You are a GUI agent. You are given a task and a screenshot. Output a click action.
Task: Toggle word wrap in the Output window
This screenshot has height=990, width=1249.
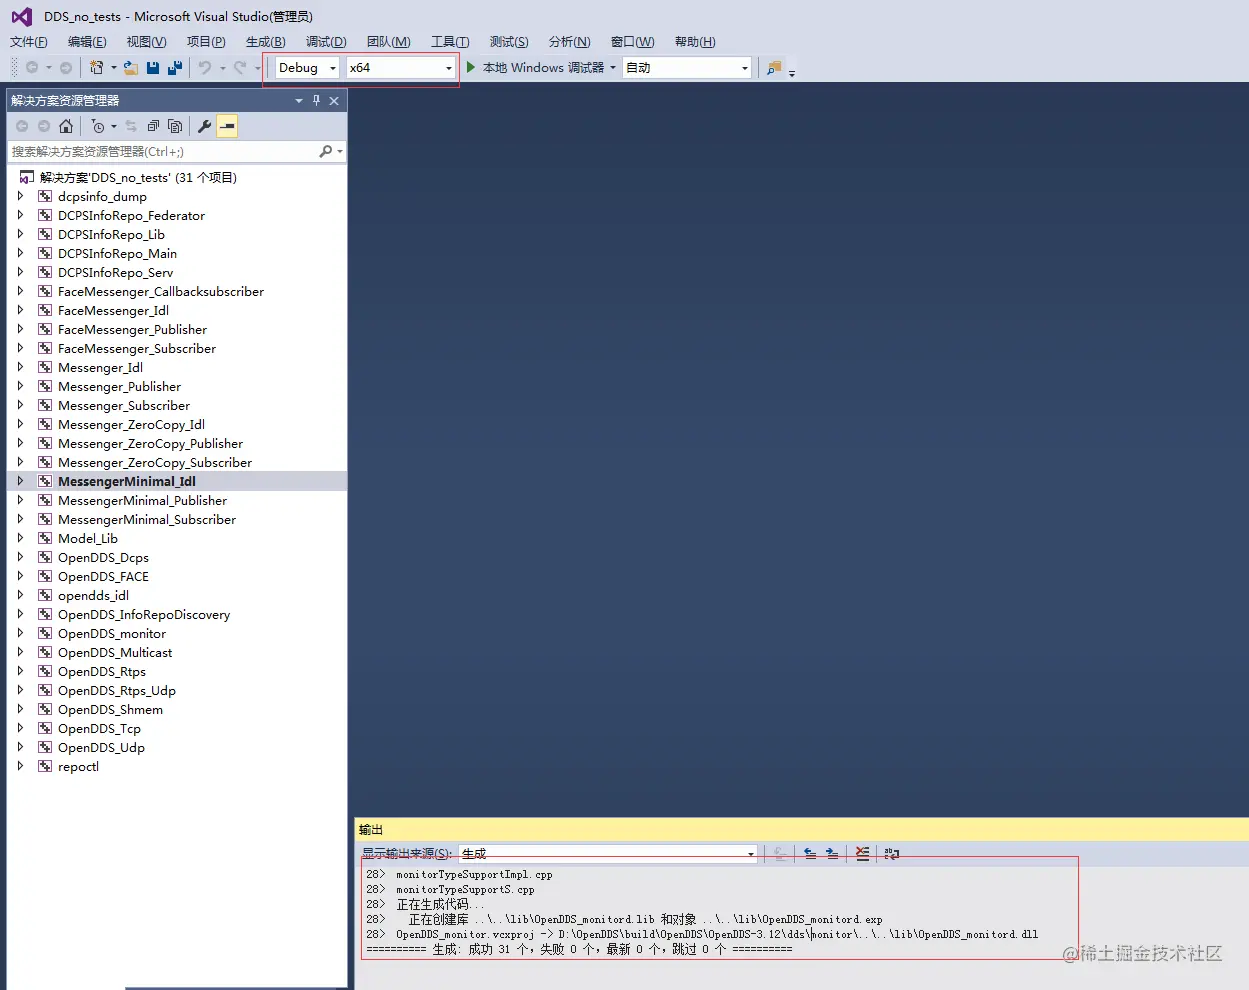point(890,853)
